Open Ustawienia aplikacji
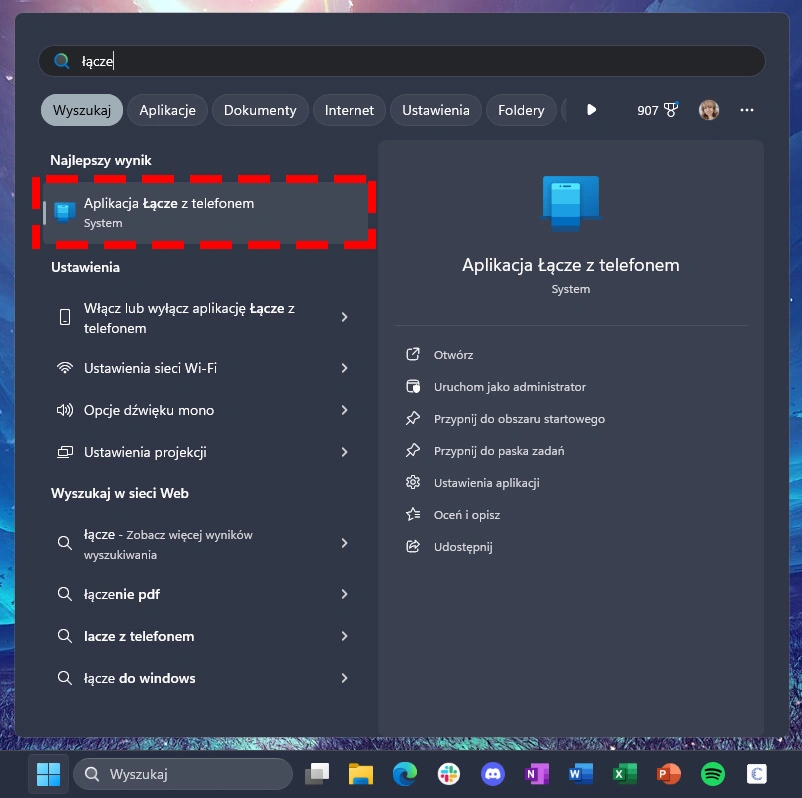The width and height of the screenshot is (802, 798). coord(486,483)
